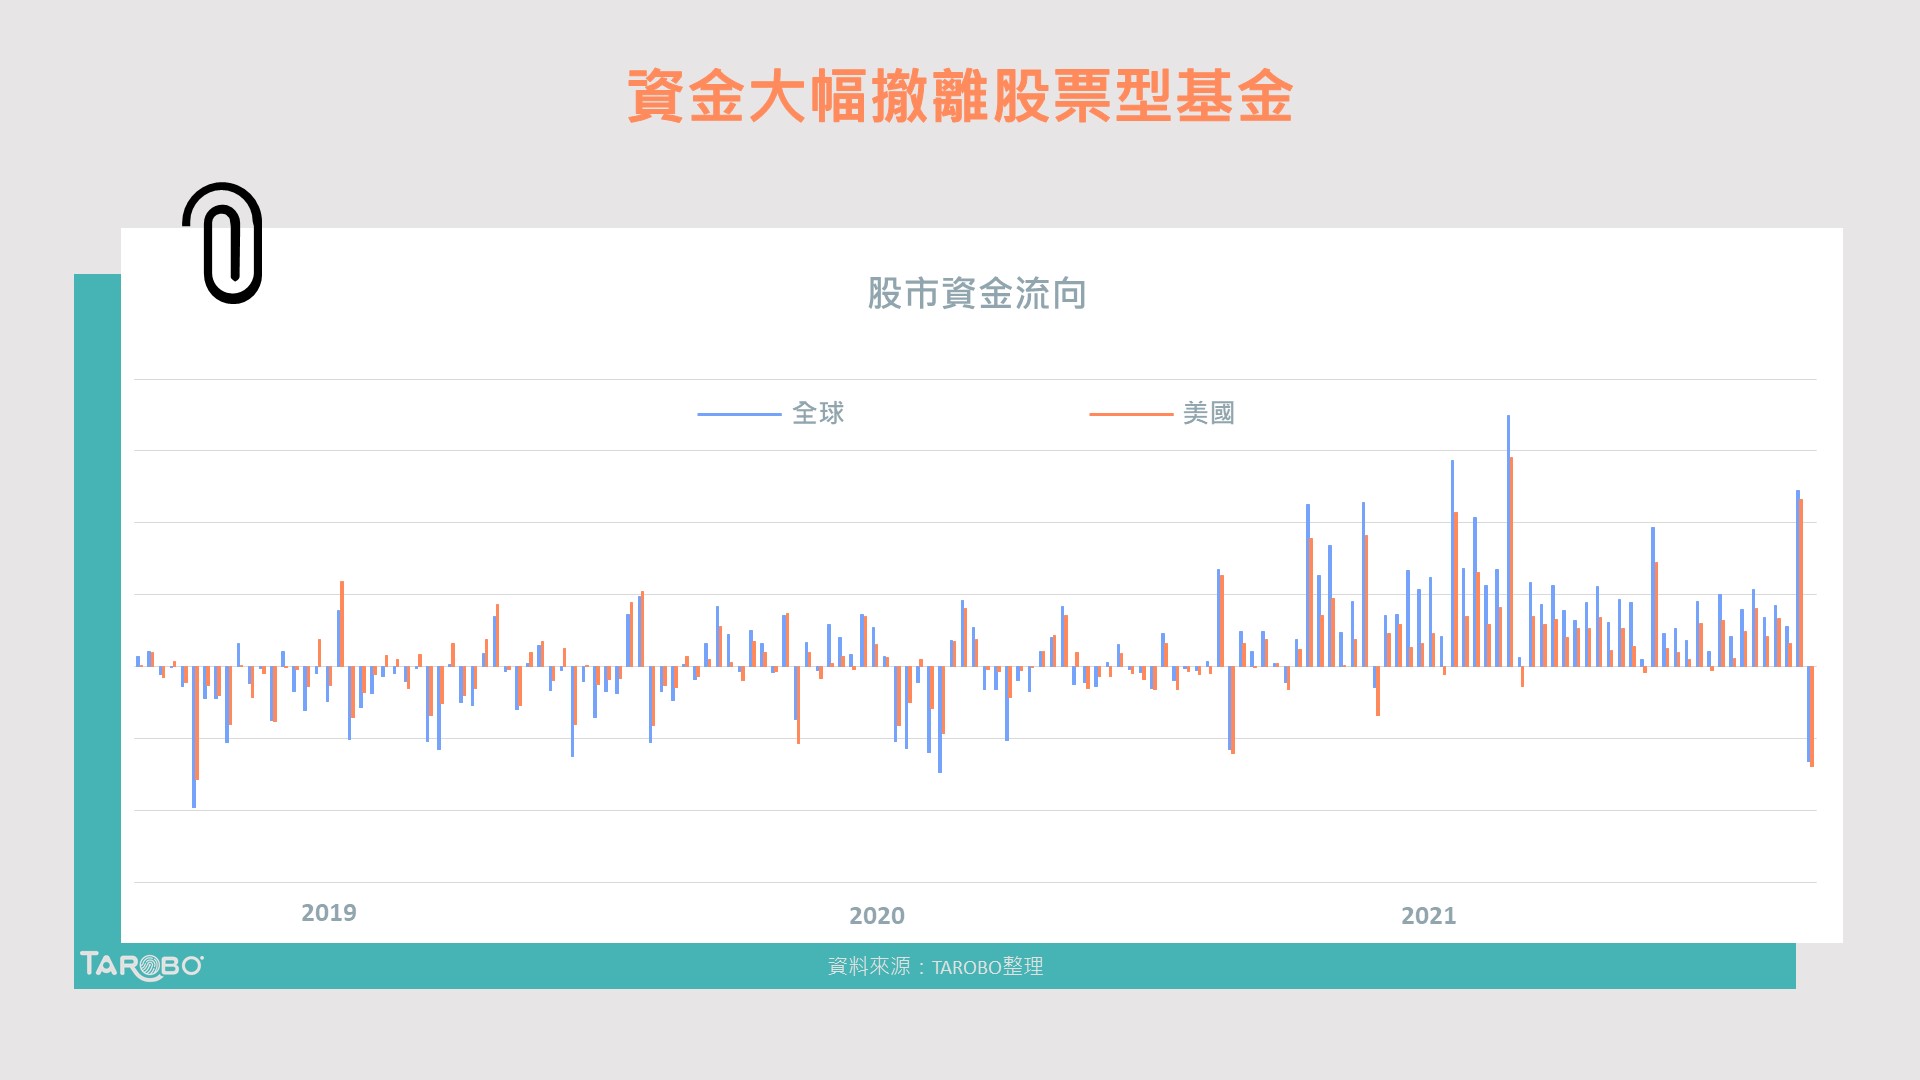Expand the 2019 axis section
1920x1080 pixels.
pyautogui.click(x=328, y=912)
